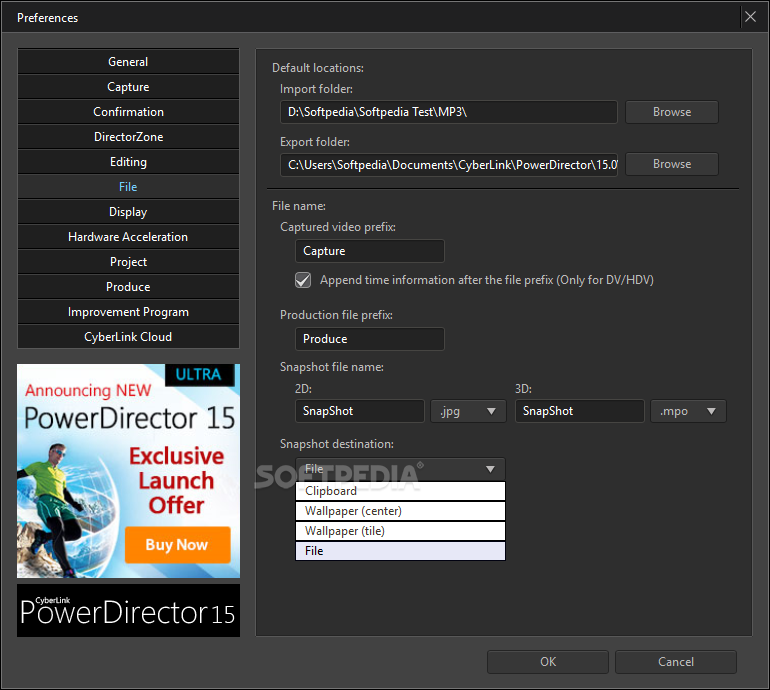770x690 pixels.
Task: Click the production file prefix field
Action: click(370, 339)
